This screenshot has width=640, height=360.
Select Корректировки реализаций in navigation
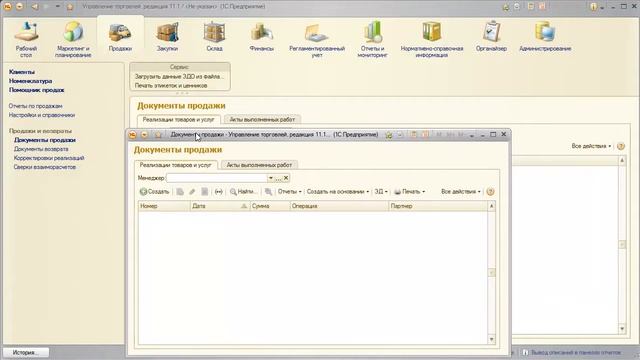coord(49,158)
